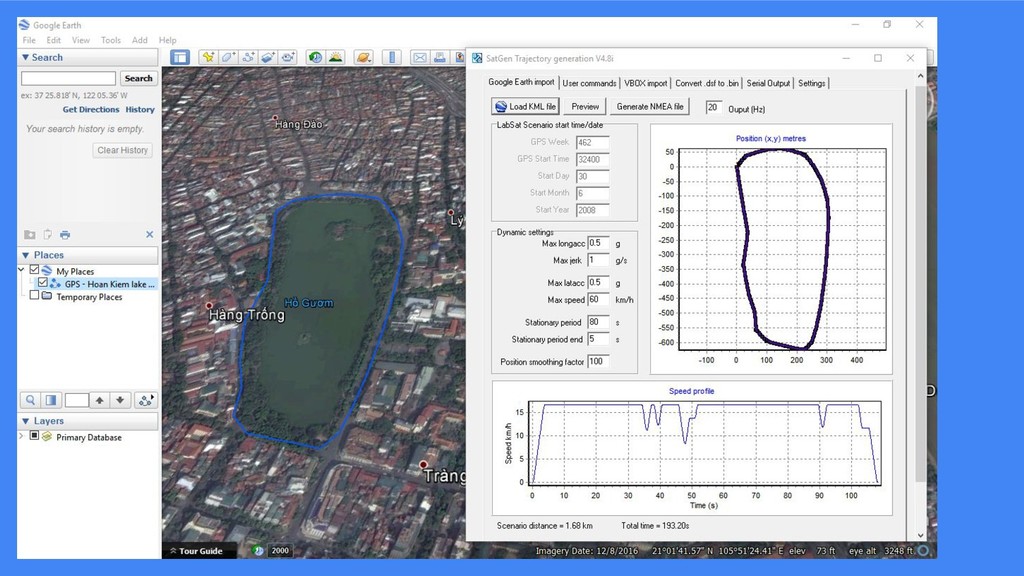Open the Tools menu
1024x576 pixels.
[111, 40]
